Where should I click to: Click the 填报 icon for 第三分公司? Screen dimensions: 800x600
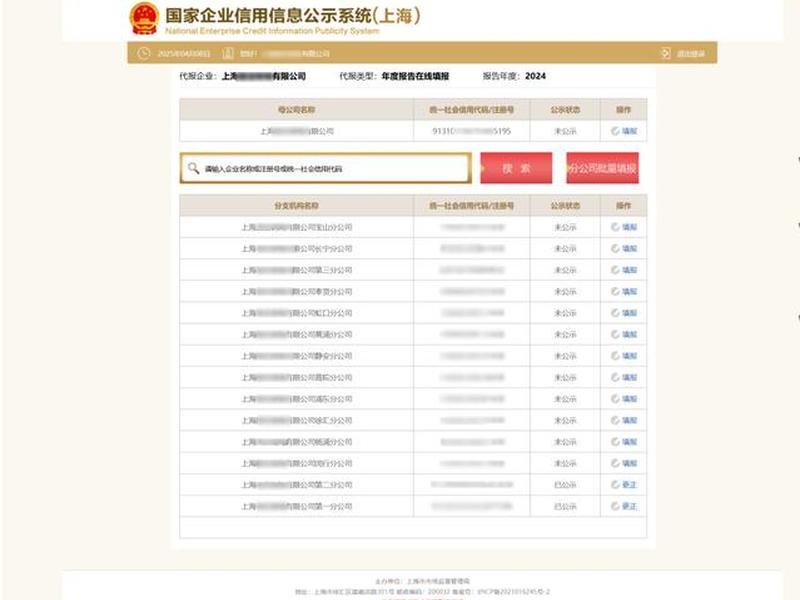click(x=615, y=270)
